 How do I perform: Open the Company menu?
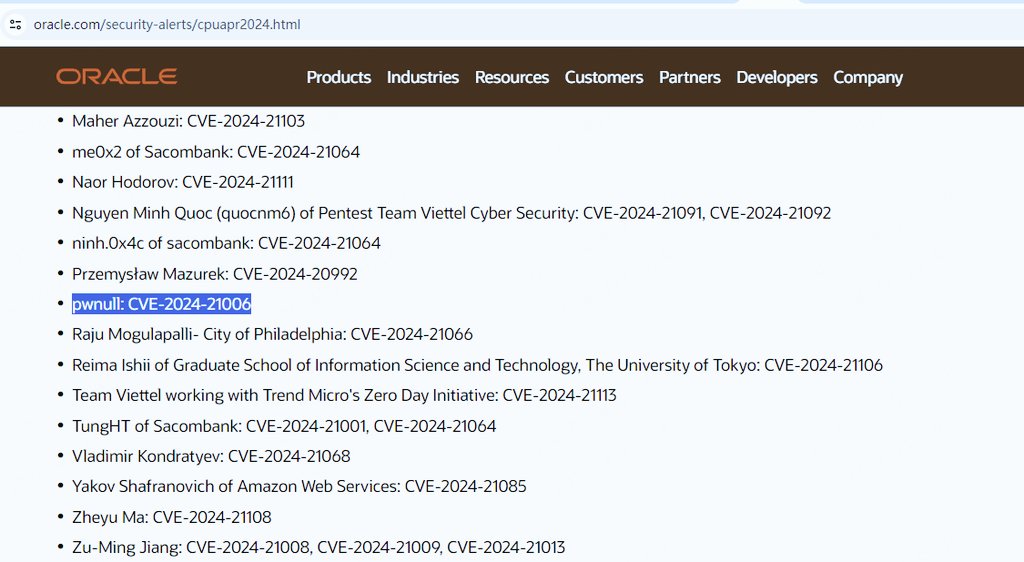tap(868, 77)
